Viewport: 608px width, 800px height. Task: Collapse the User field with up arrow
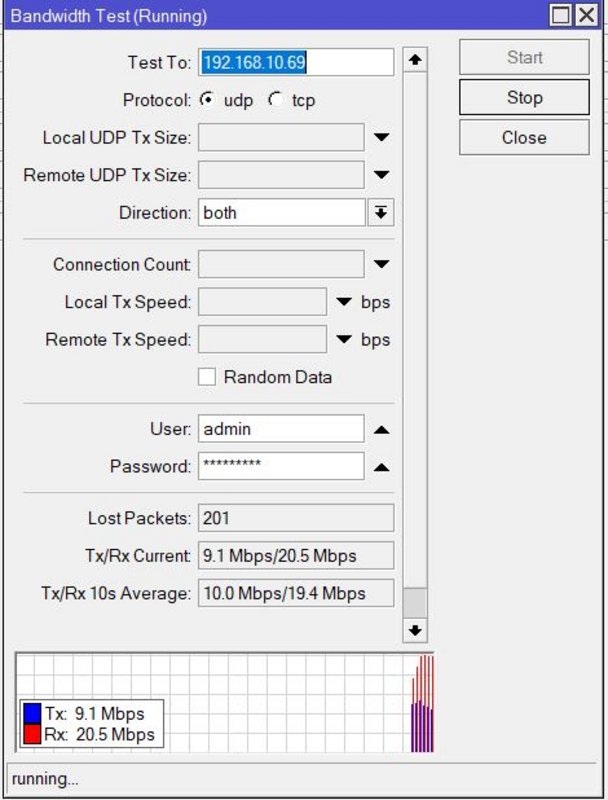click(382, 430)
